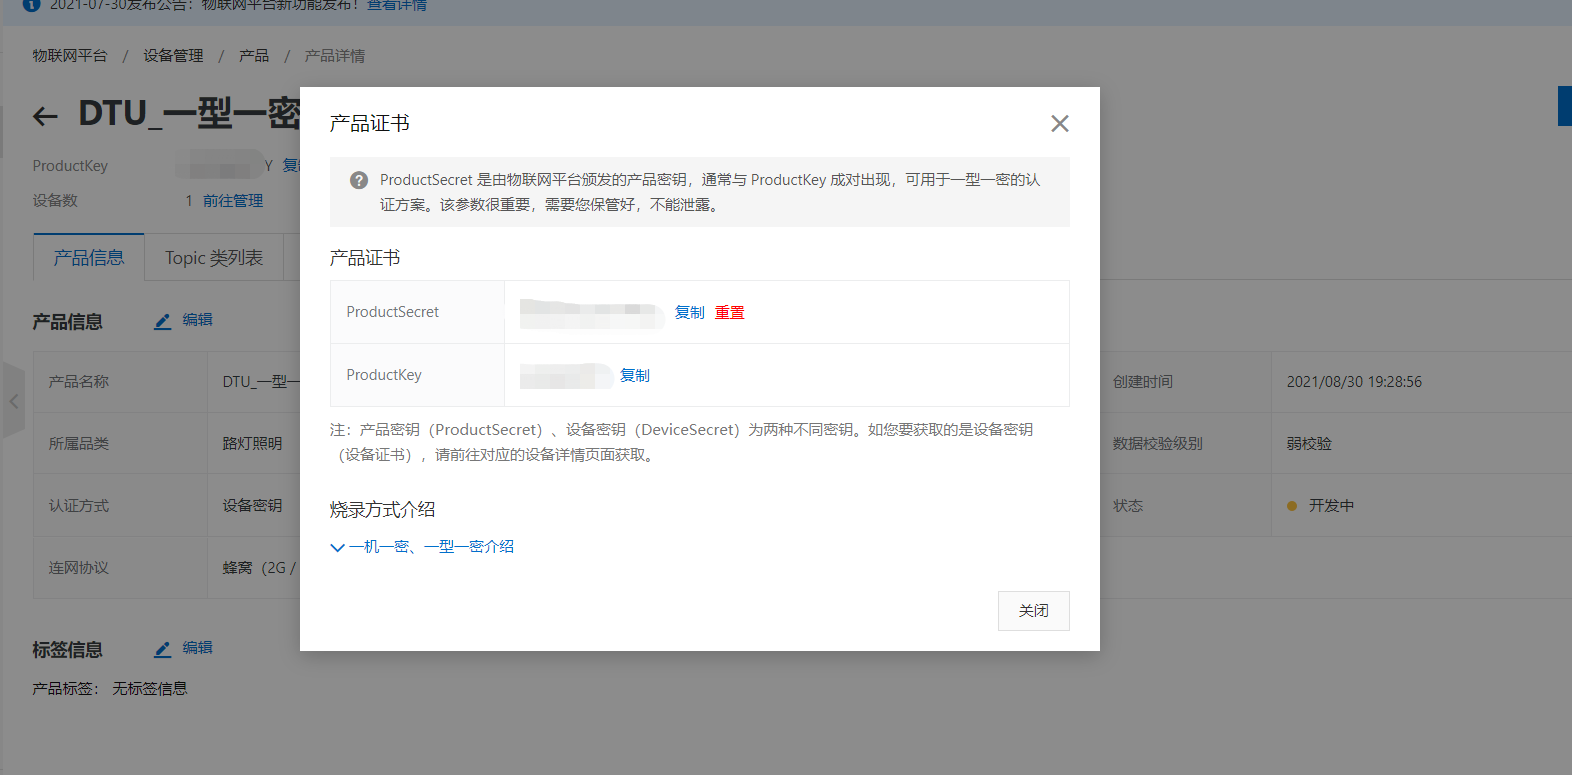The image size is (1572, 775).
Task: Select 弱校验 value
Action: click(x=1309, y=444)
